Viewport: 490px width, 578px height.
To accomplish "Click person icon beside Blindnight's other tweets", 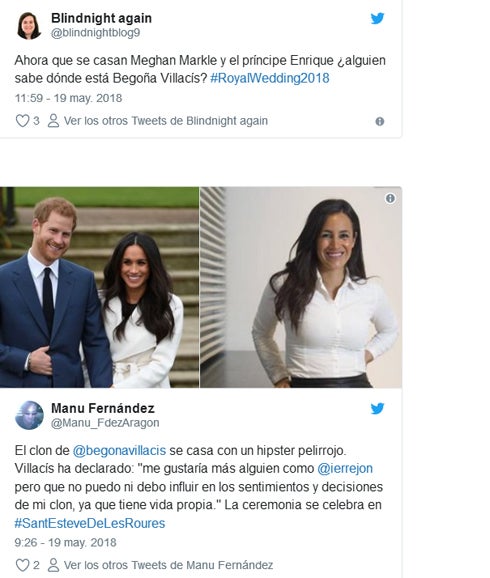I will tap(53, 121).
